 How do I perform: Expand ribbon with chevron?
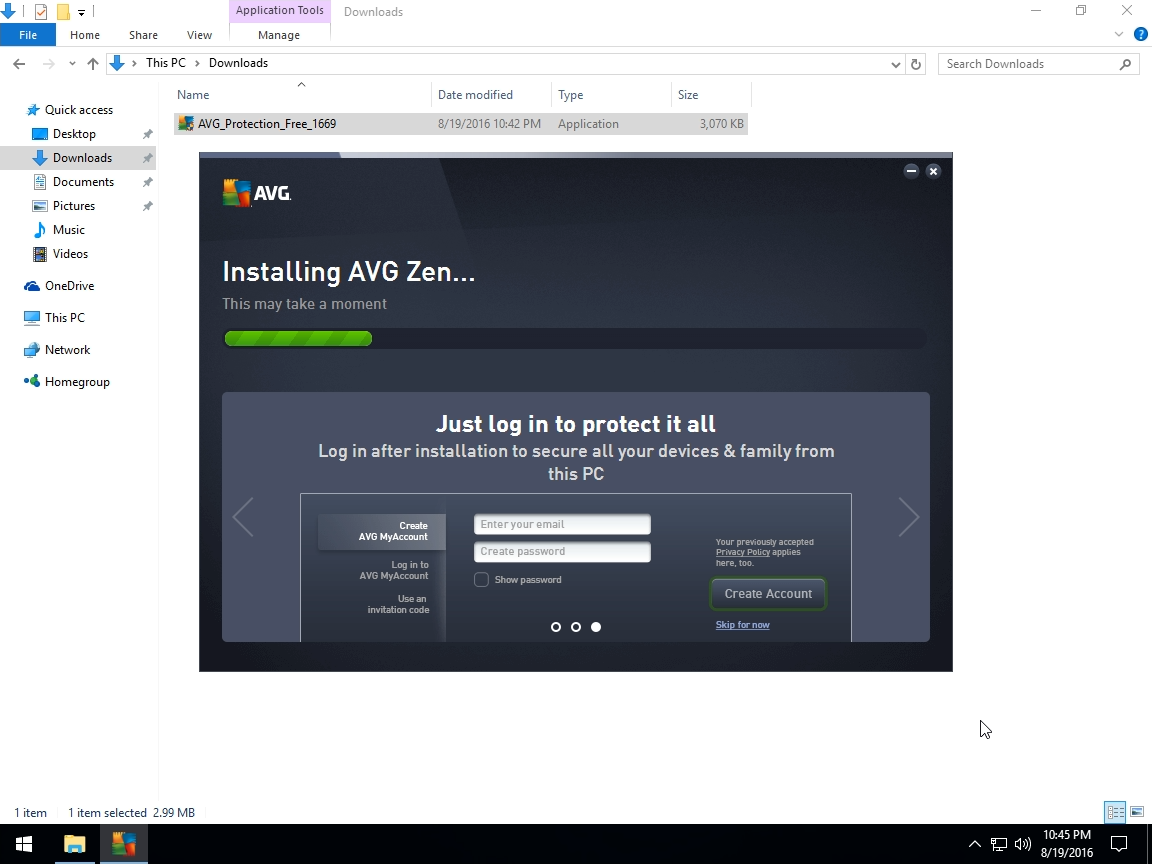click(x=1119, y=35)
